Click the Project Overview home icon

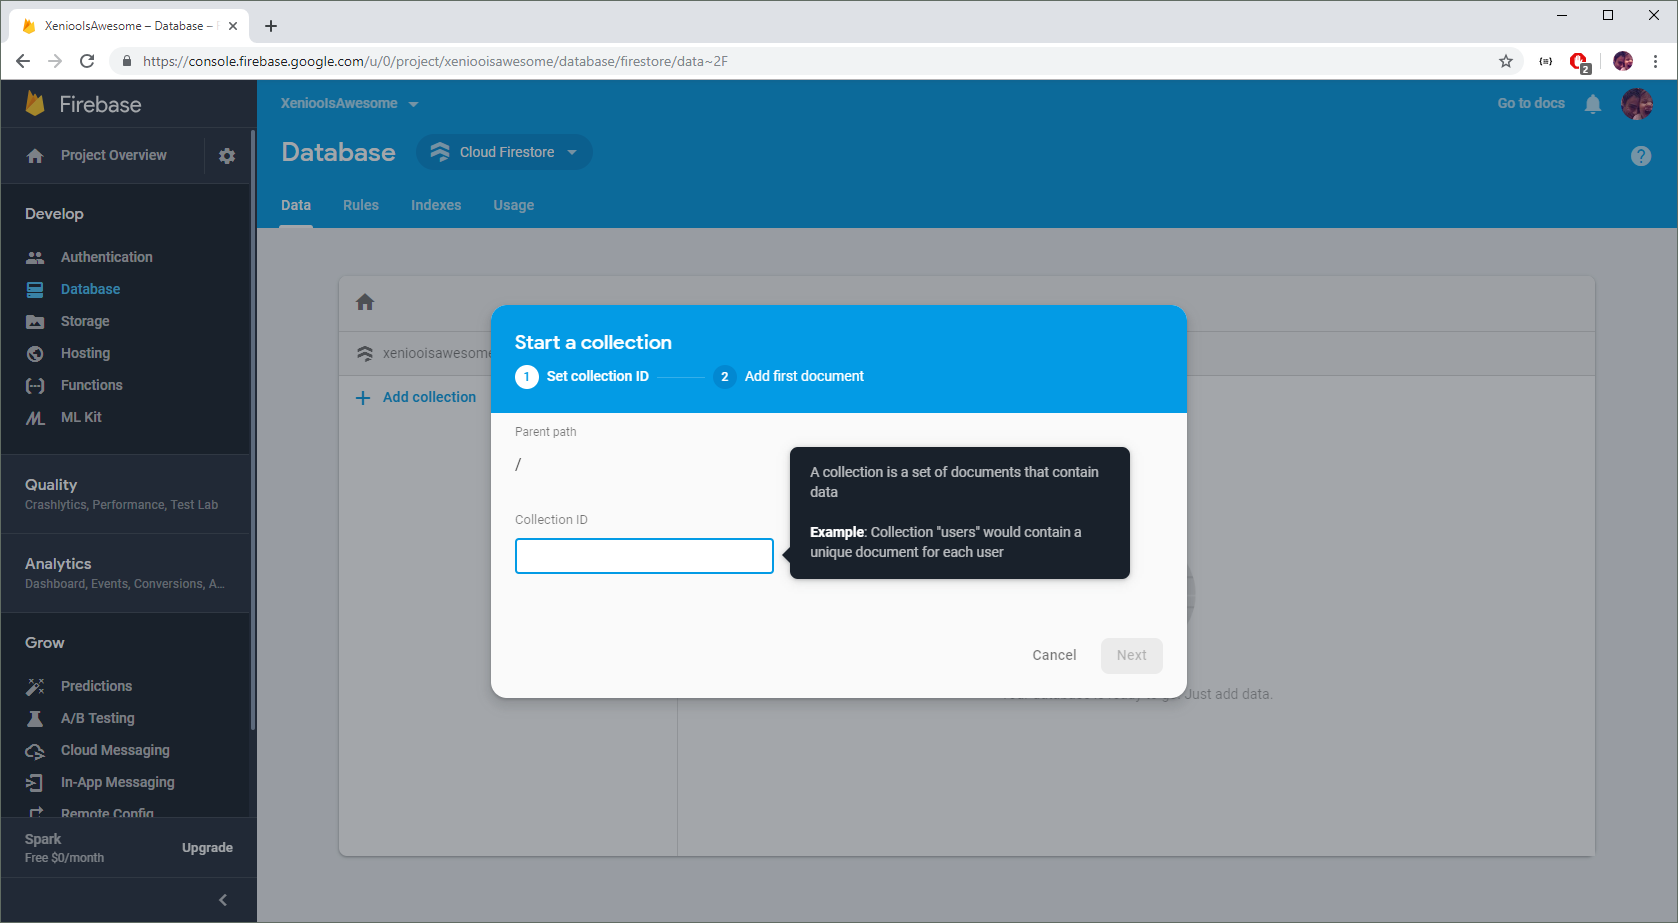[35, 156]
